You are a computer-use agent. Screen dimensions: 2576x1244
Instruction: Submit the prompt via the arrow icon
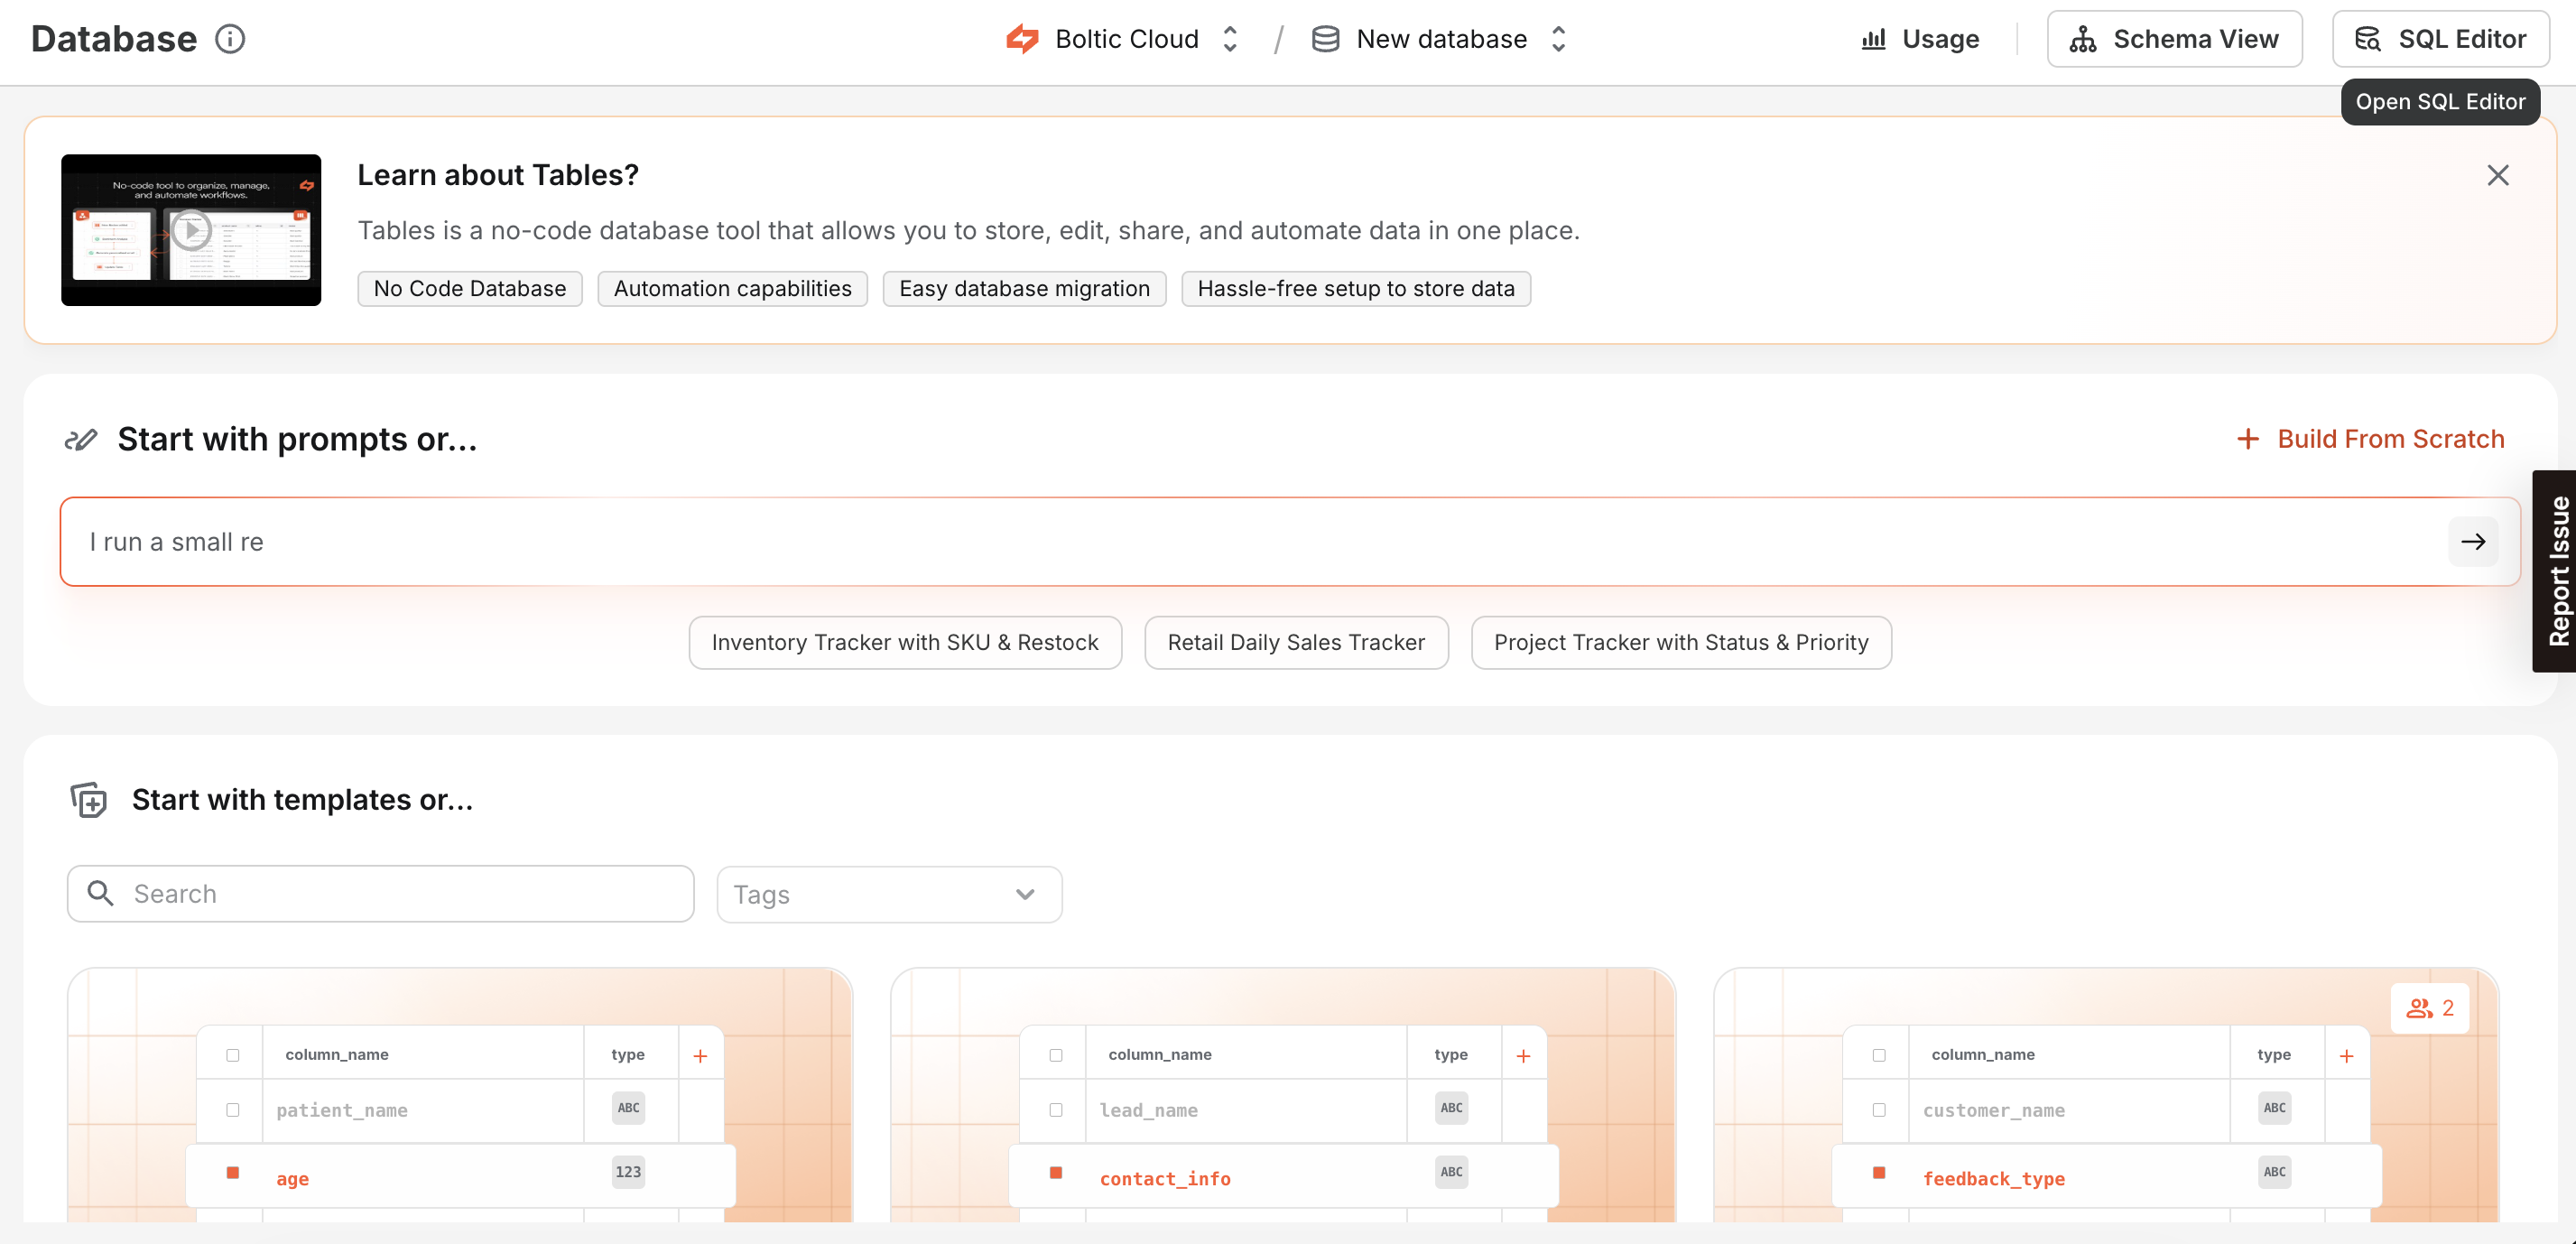pos(2474,541)
